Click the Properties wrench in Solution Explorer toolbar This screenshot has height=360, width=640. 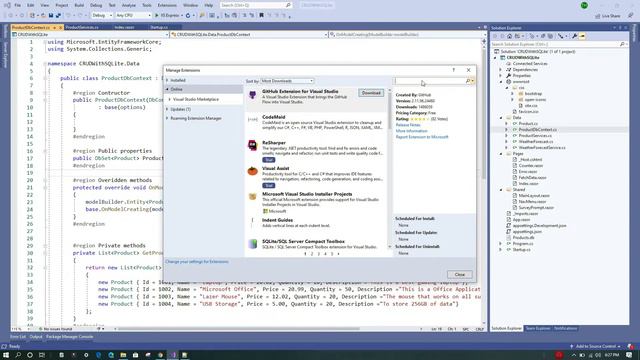(x=575, y=36)
